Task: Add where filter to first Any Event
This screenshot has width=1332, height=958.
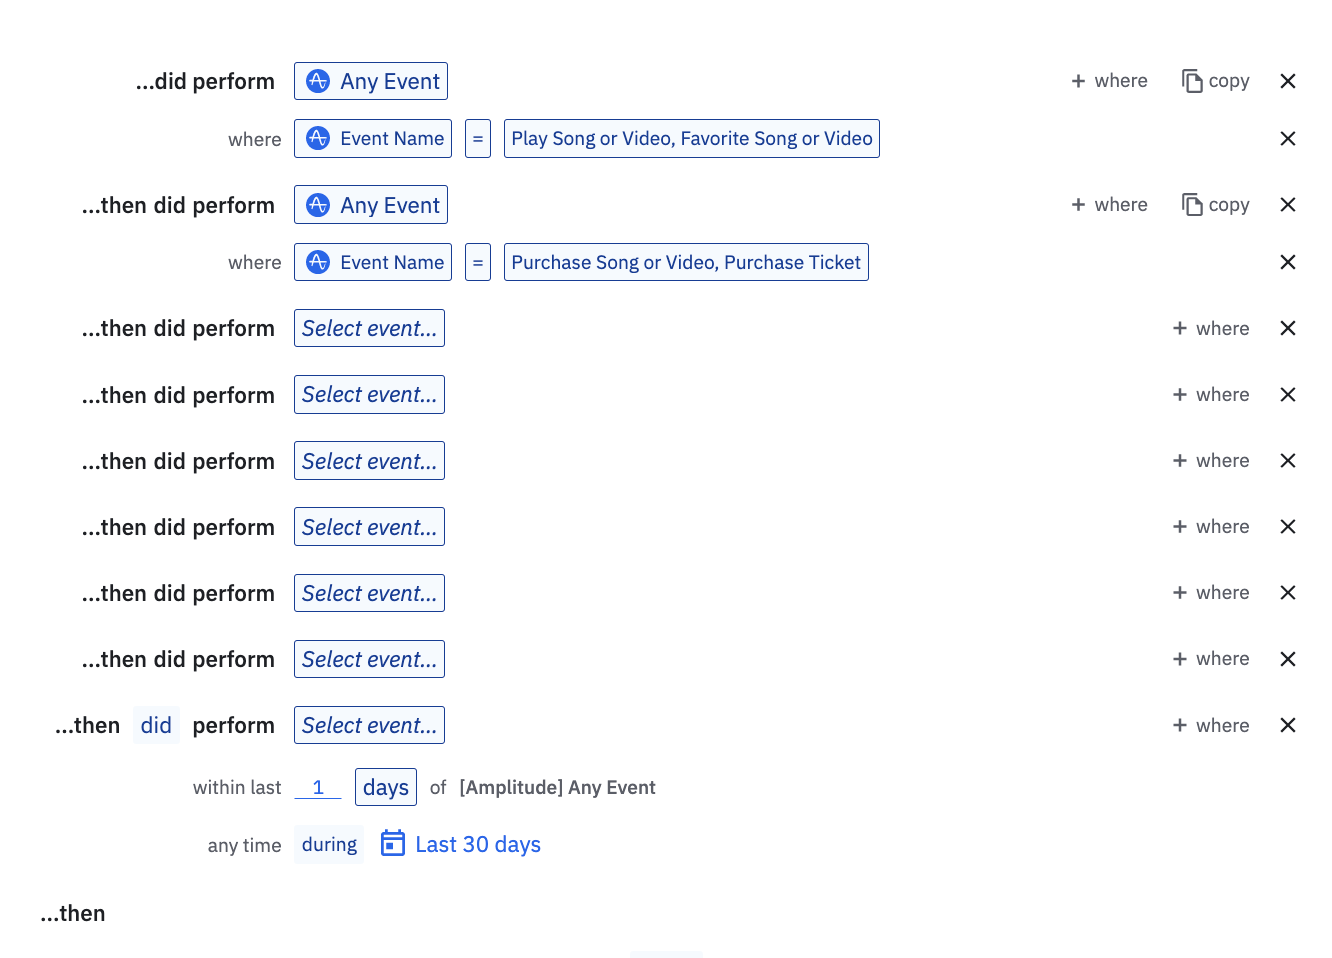Action: click(1109, 81)
